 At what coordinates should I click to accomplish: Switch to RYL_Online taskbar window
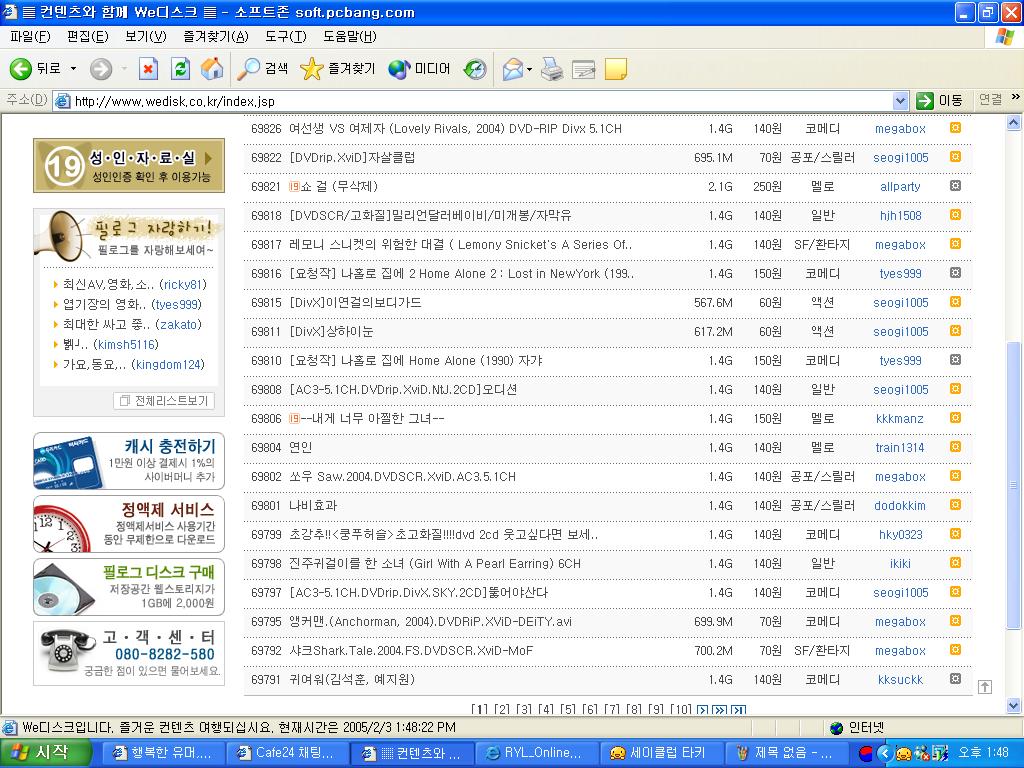click(x=536, y=753)
